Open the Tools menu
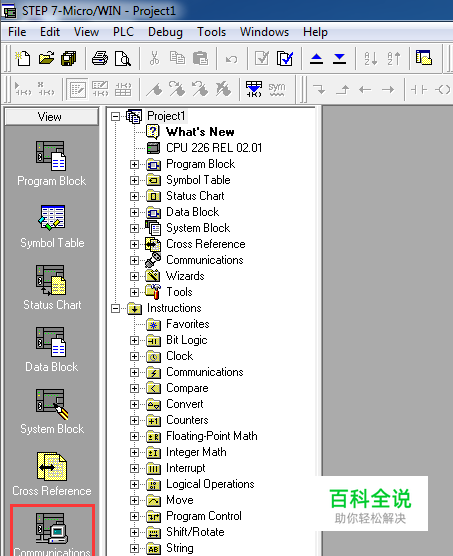 point(212,32)
